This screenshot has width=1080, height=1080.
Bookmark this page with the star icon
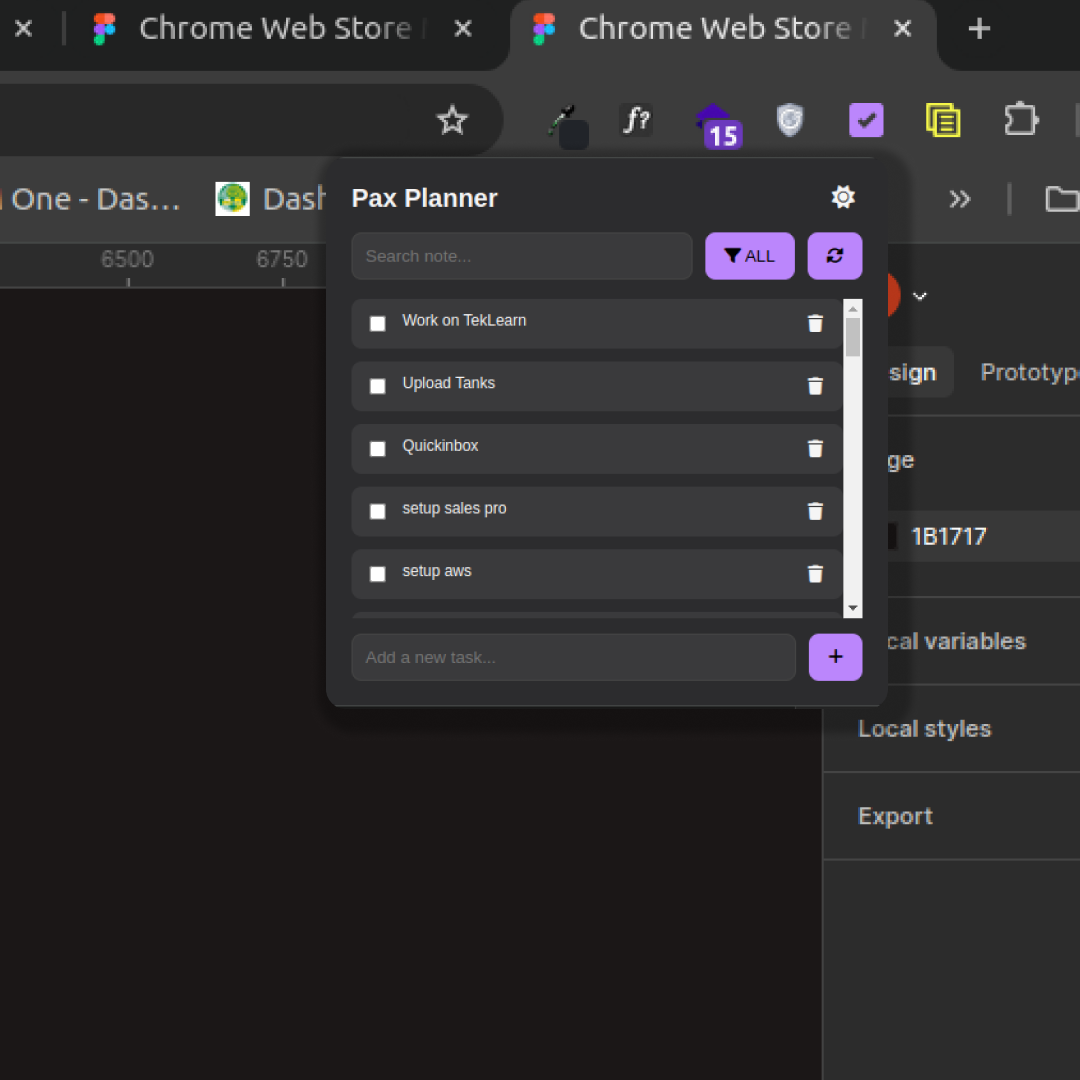(x=453, y=121)
